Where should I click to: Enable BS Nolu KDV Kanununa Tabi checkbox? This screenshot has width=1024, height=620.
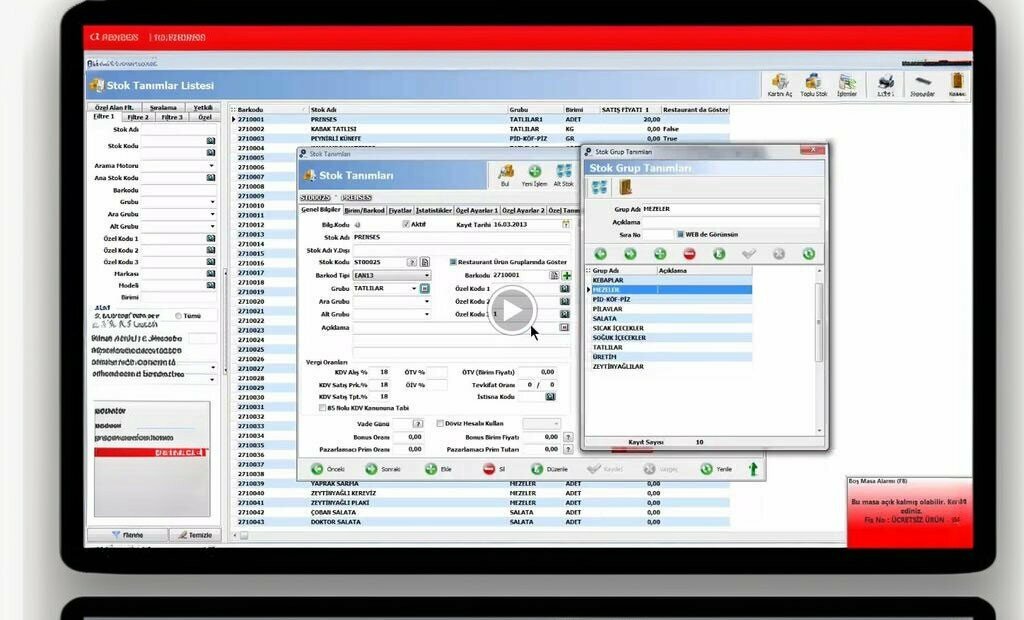point(322,408)
